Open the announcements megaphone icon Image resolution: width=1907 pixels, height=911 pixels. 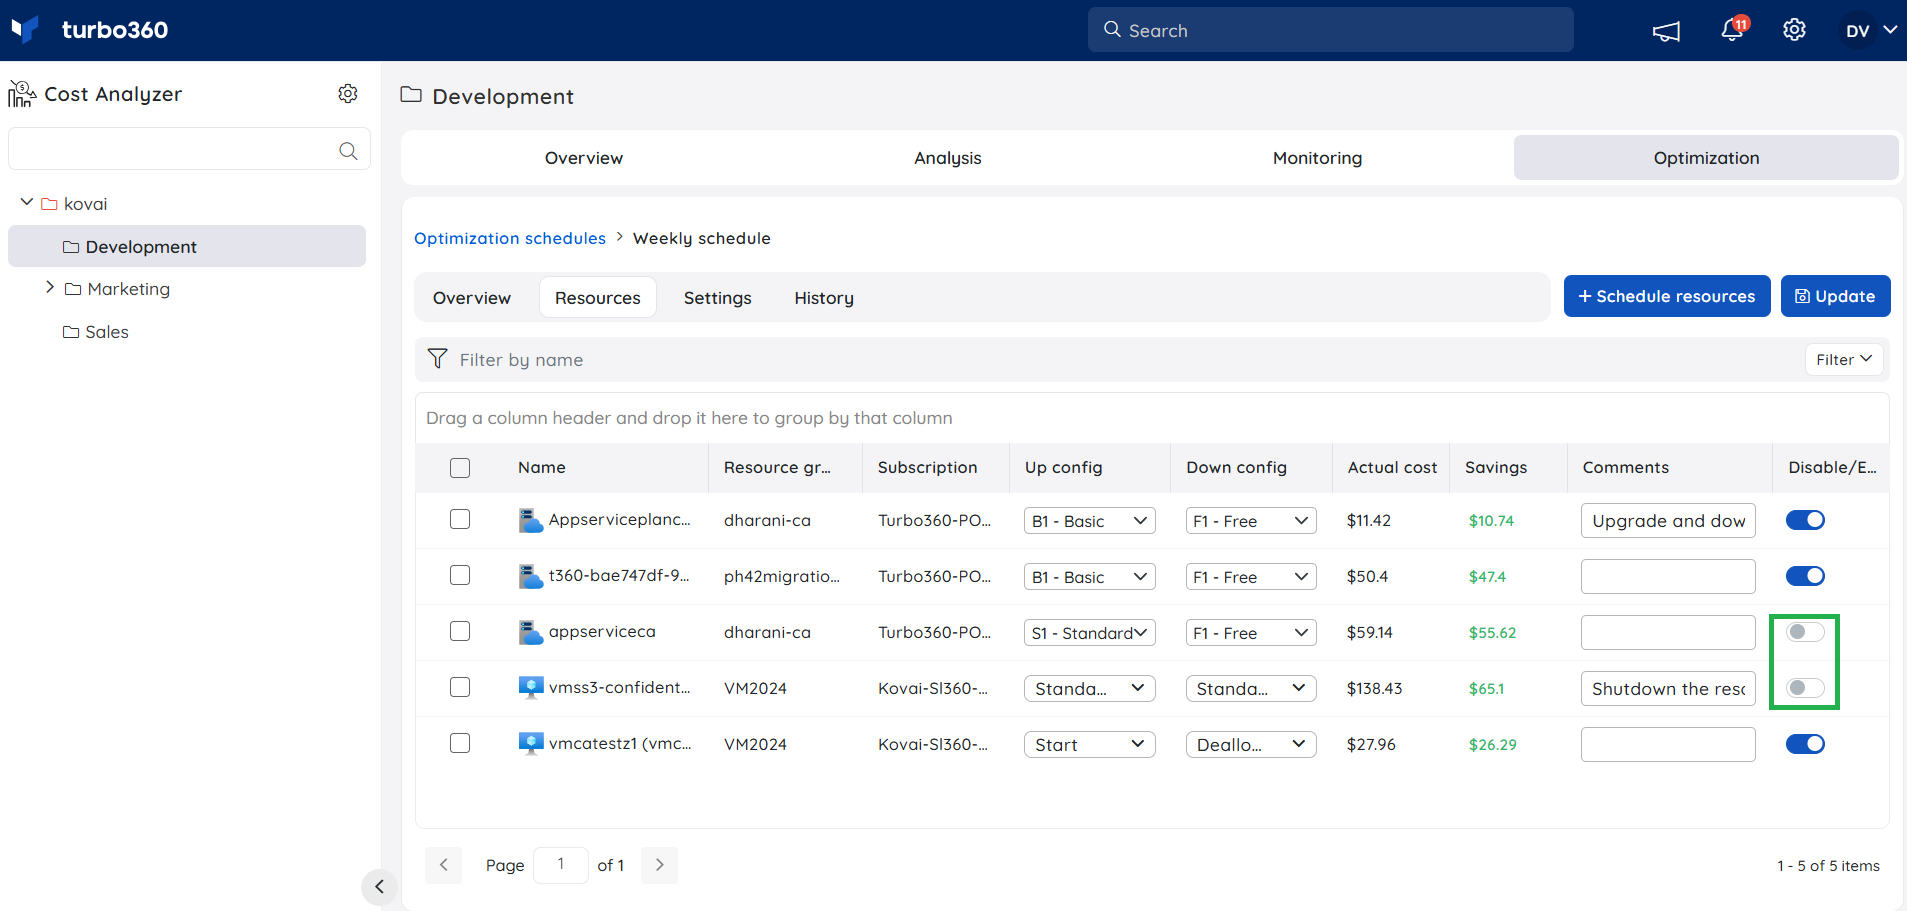coord(1666,31)
